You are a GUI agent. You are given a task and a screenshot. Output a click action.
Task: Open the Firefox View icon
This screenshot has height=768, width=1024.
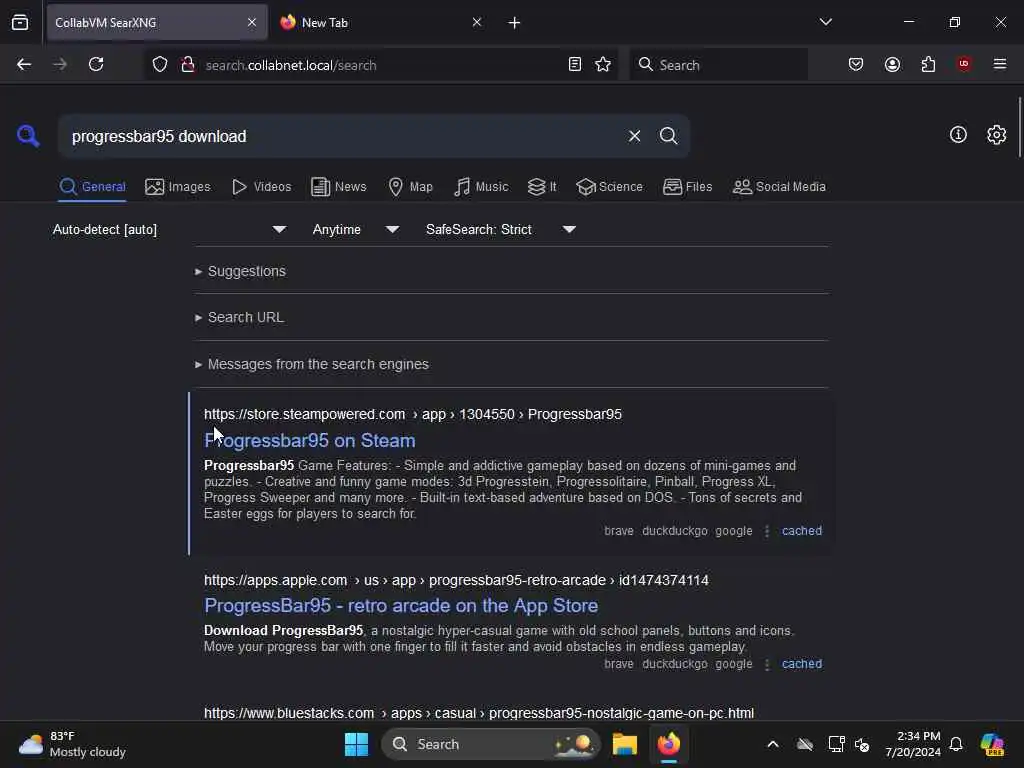(x=20, y=23)
